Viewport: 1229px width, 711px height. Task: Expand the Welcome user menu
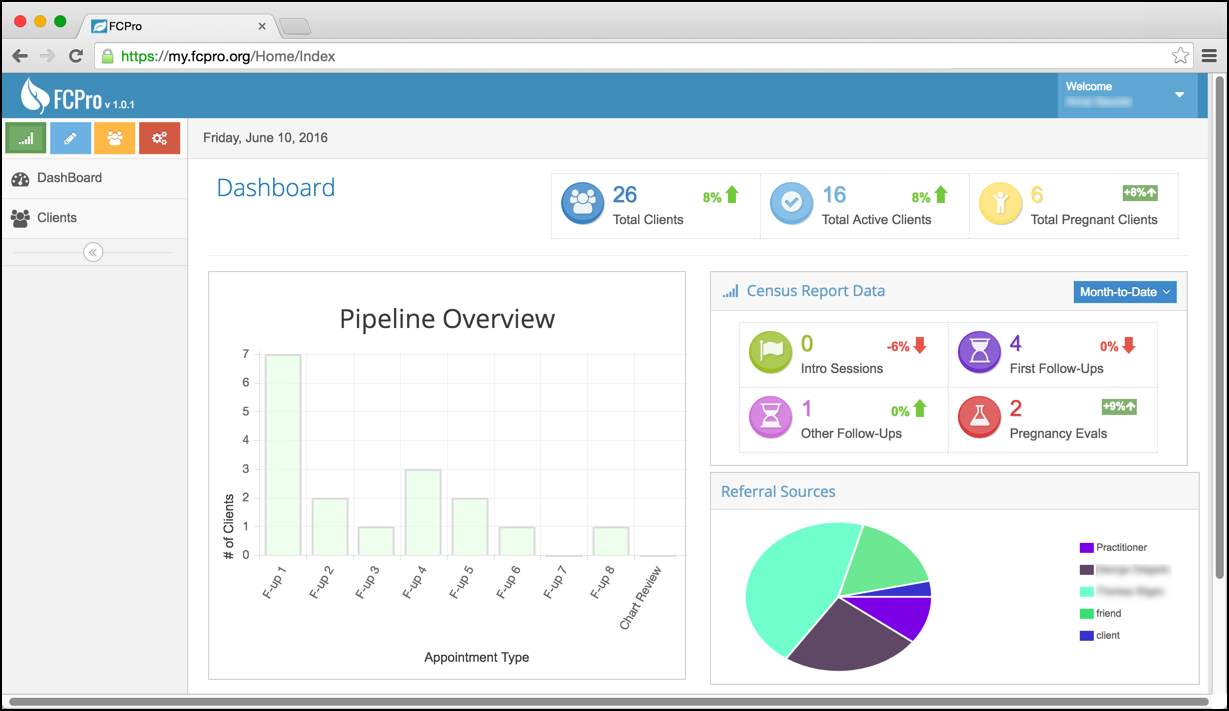pos(1179,95)
